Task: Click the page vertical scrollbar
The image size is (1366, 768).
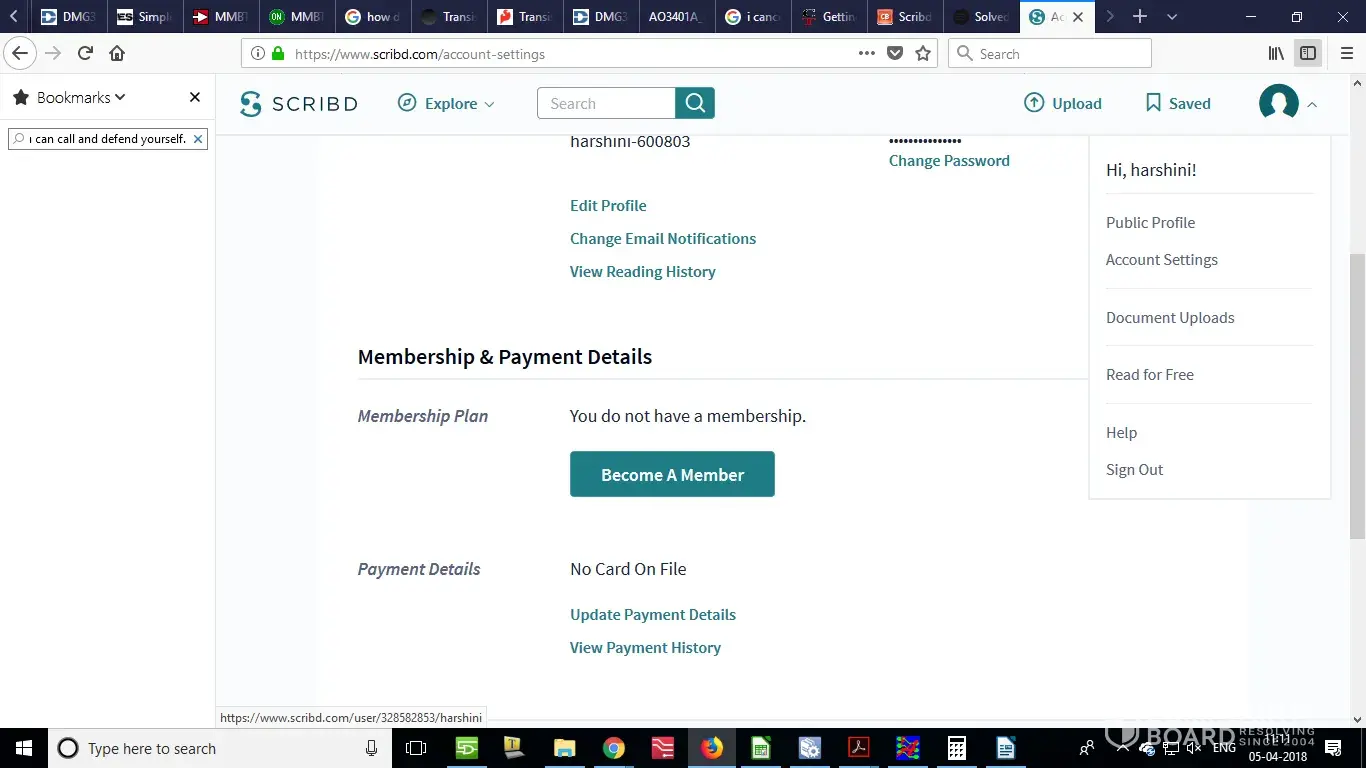Action: pos(1357,395)
